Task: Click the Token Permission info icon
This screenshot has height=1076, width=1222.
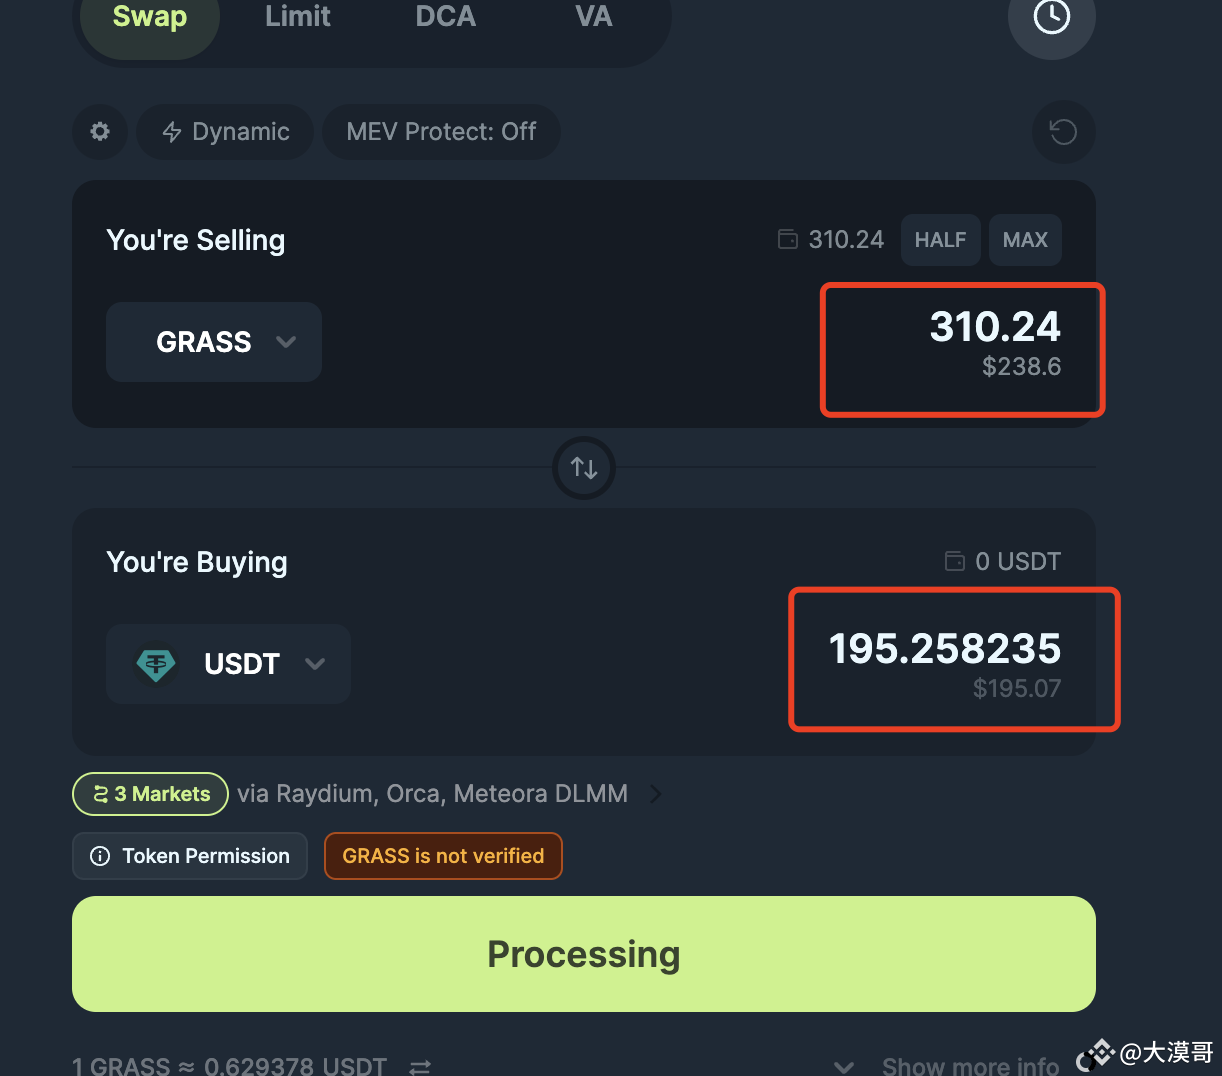Action: (100, 855)
